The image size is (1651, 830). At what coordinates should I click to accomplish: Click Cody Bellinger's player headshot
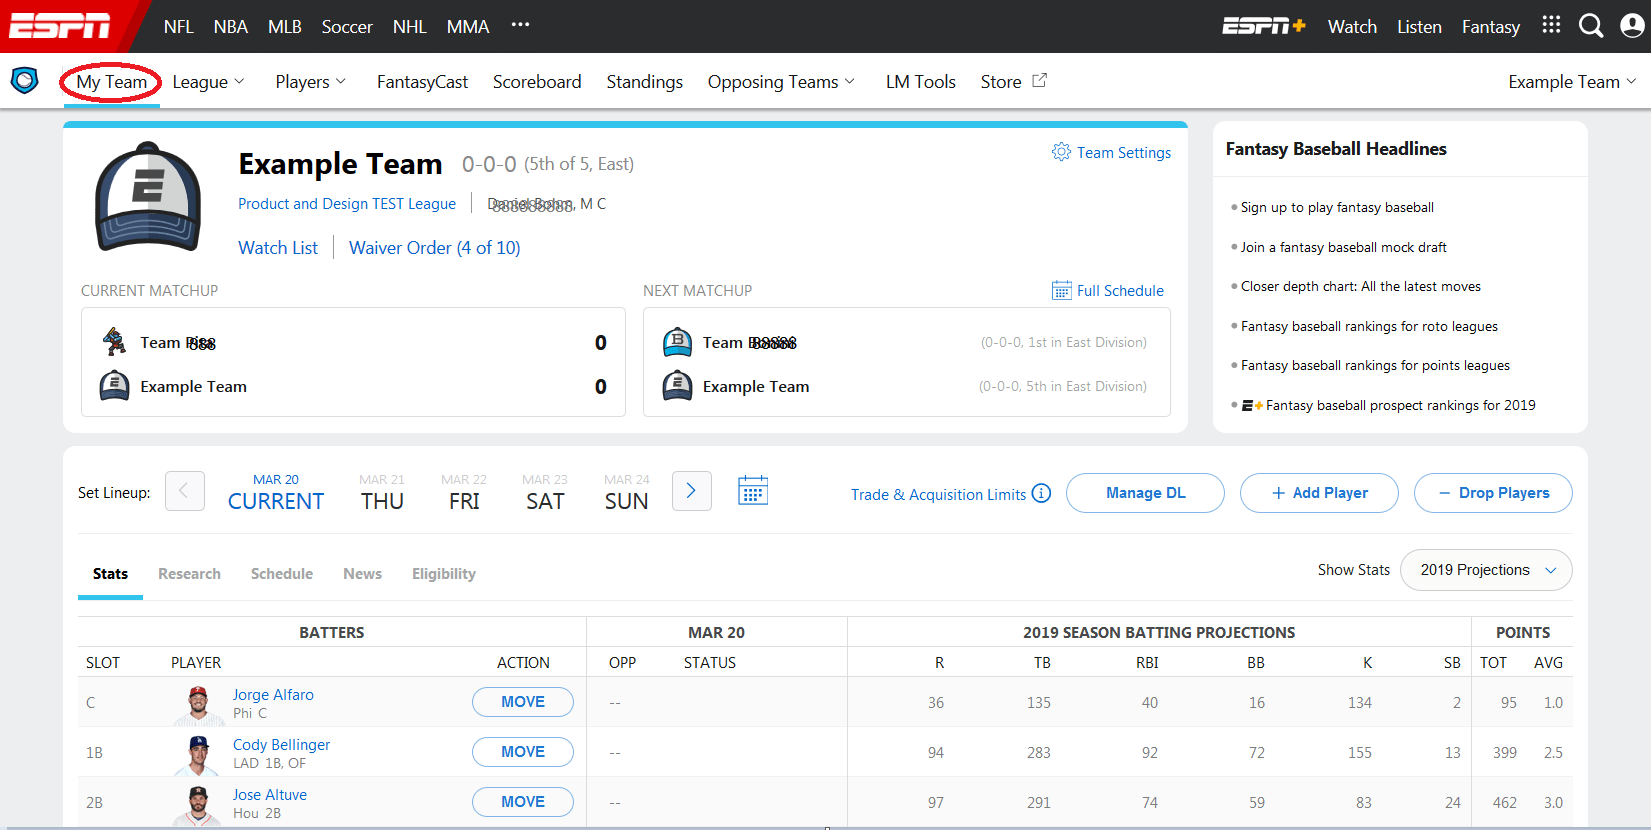198,755
